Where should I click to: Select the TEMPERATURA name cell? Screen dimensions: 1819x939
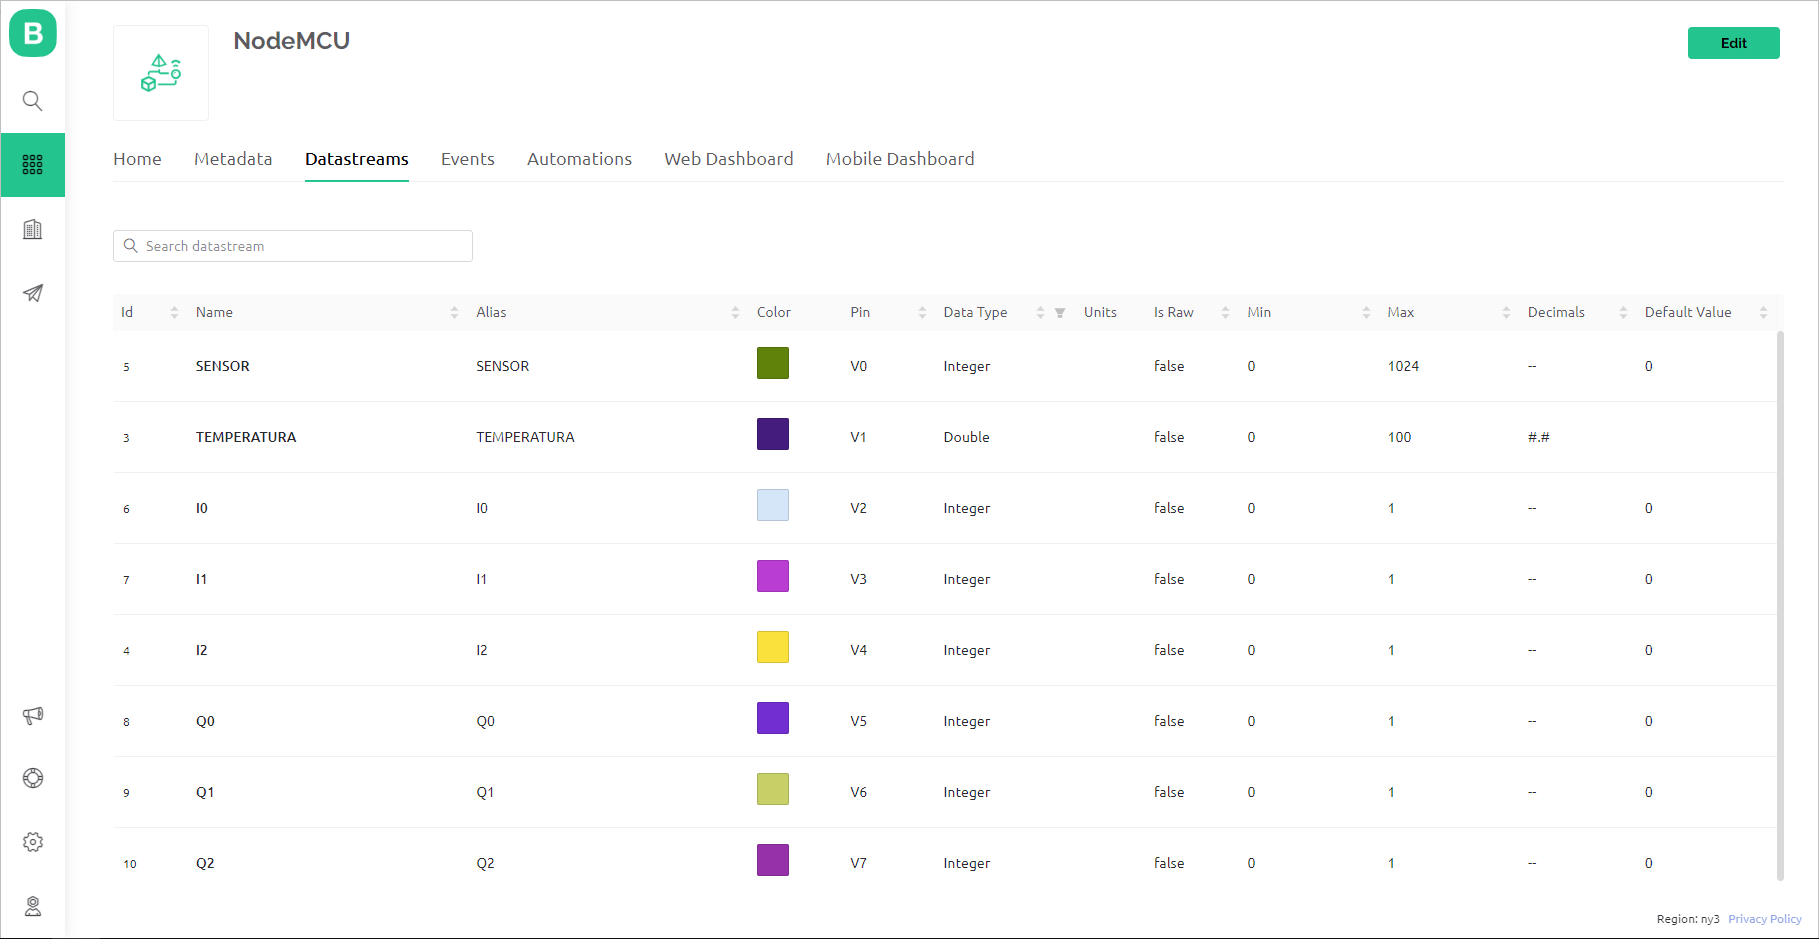(246, 437)
